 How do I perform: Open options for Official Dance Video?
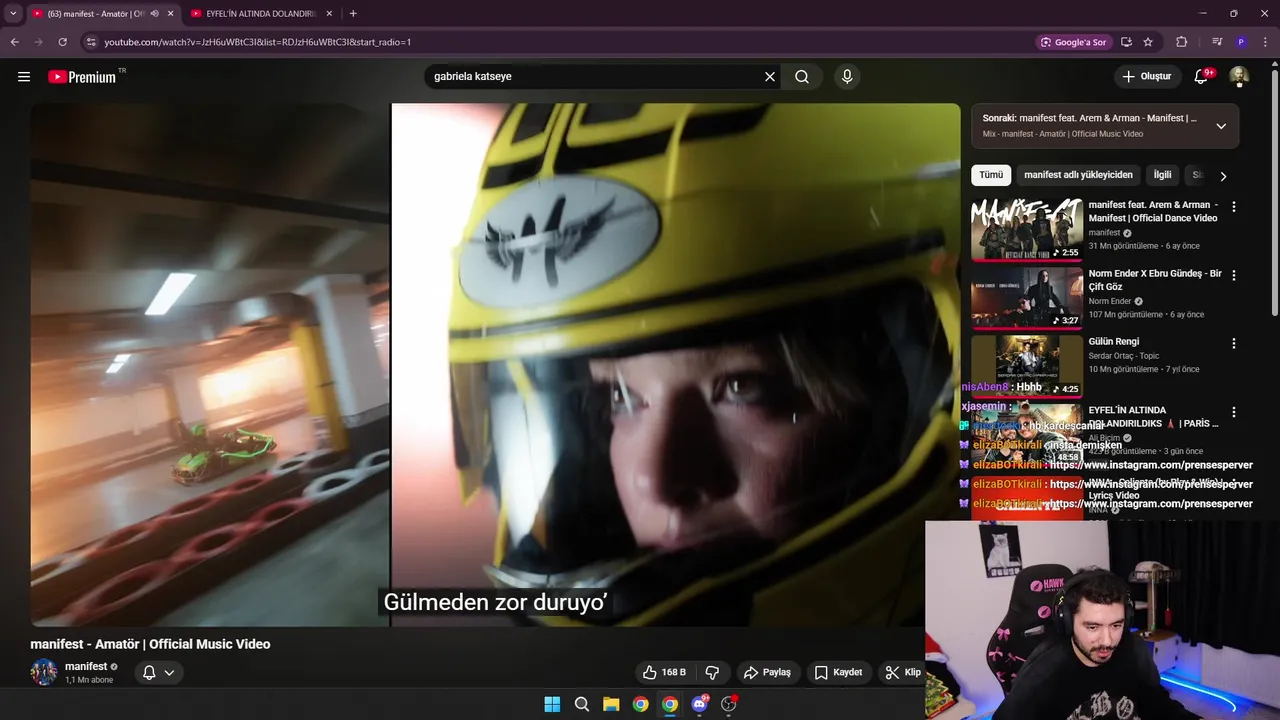coord(1233,207)
